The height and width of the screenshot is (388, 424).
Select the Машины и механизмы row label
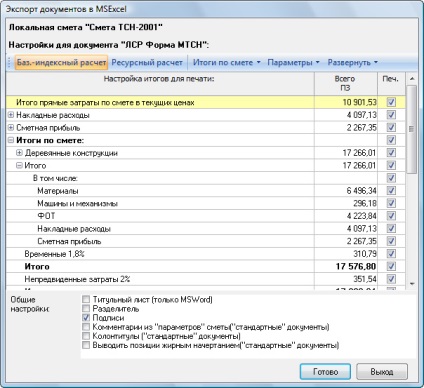pos(77,204)
